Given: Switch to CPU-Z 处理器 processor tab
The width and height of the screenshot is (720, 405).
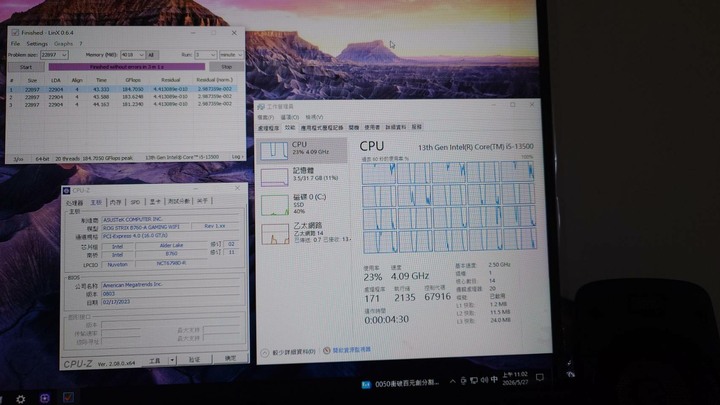Looking at the screenshot, I should pyautogui.click(x=74, y=202).
